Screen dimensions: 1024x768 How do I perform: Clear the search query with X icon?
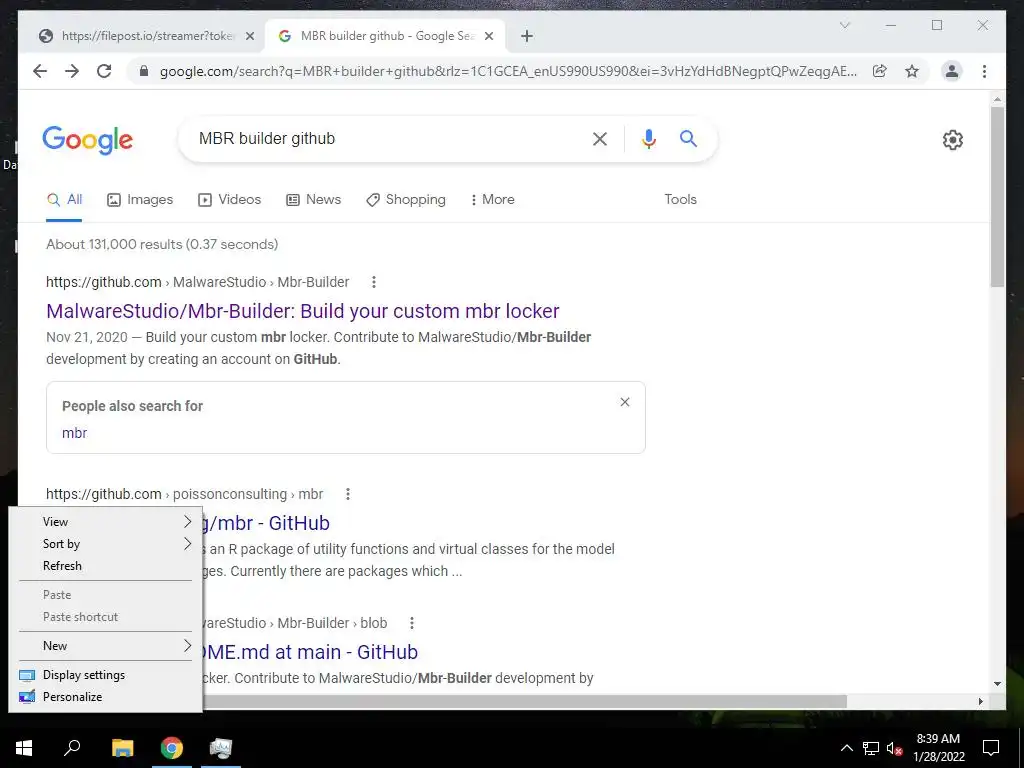pos(600,138)
